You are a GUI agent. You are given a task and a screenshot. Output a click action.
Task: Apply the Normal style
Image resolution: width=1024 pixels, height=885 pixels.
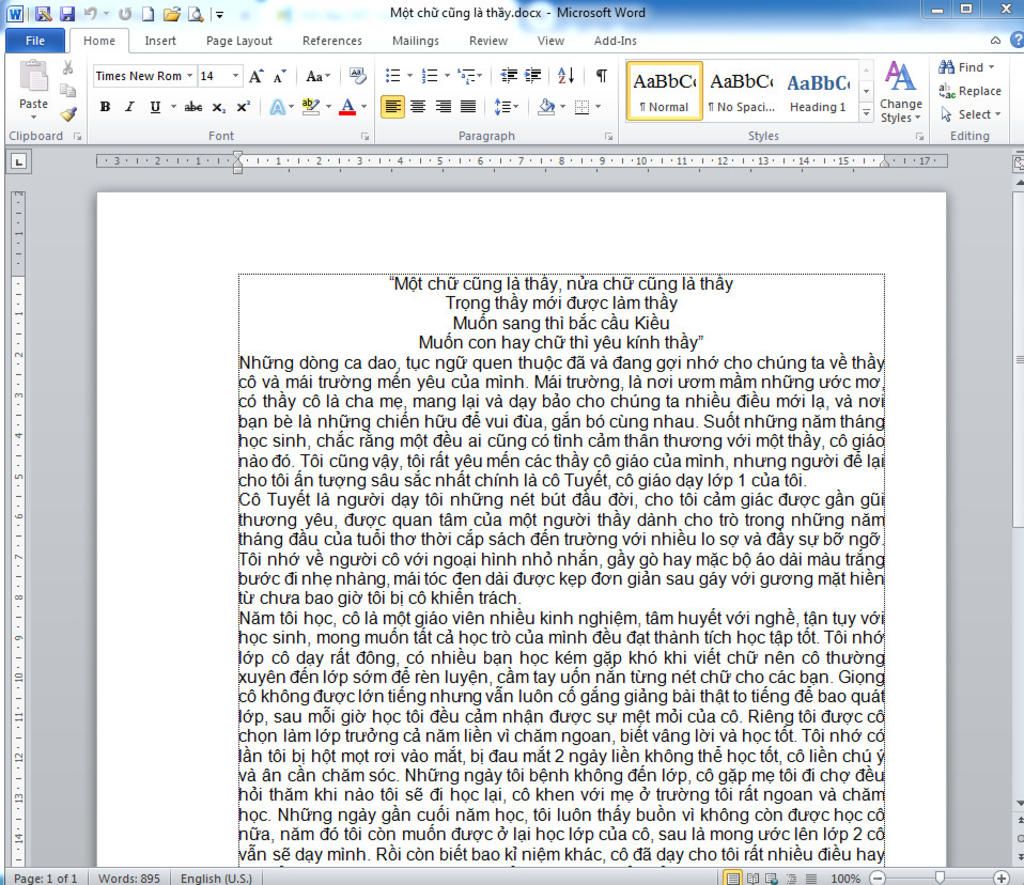tap(664, 91)
